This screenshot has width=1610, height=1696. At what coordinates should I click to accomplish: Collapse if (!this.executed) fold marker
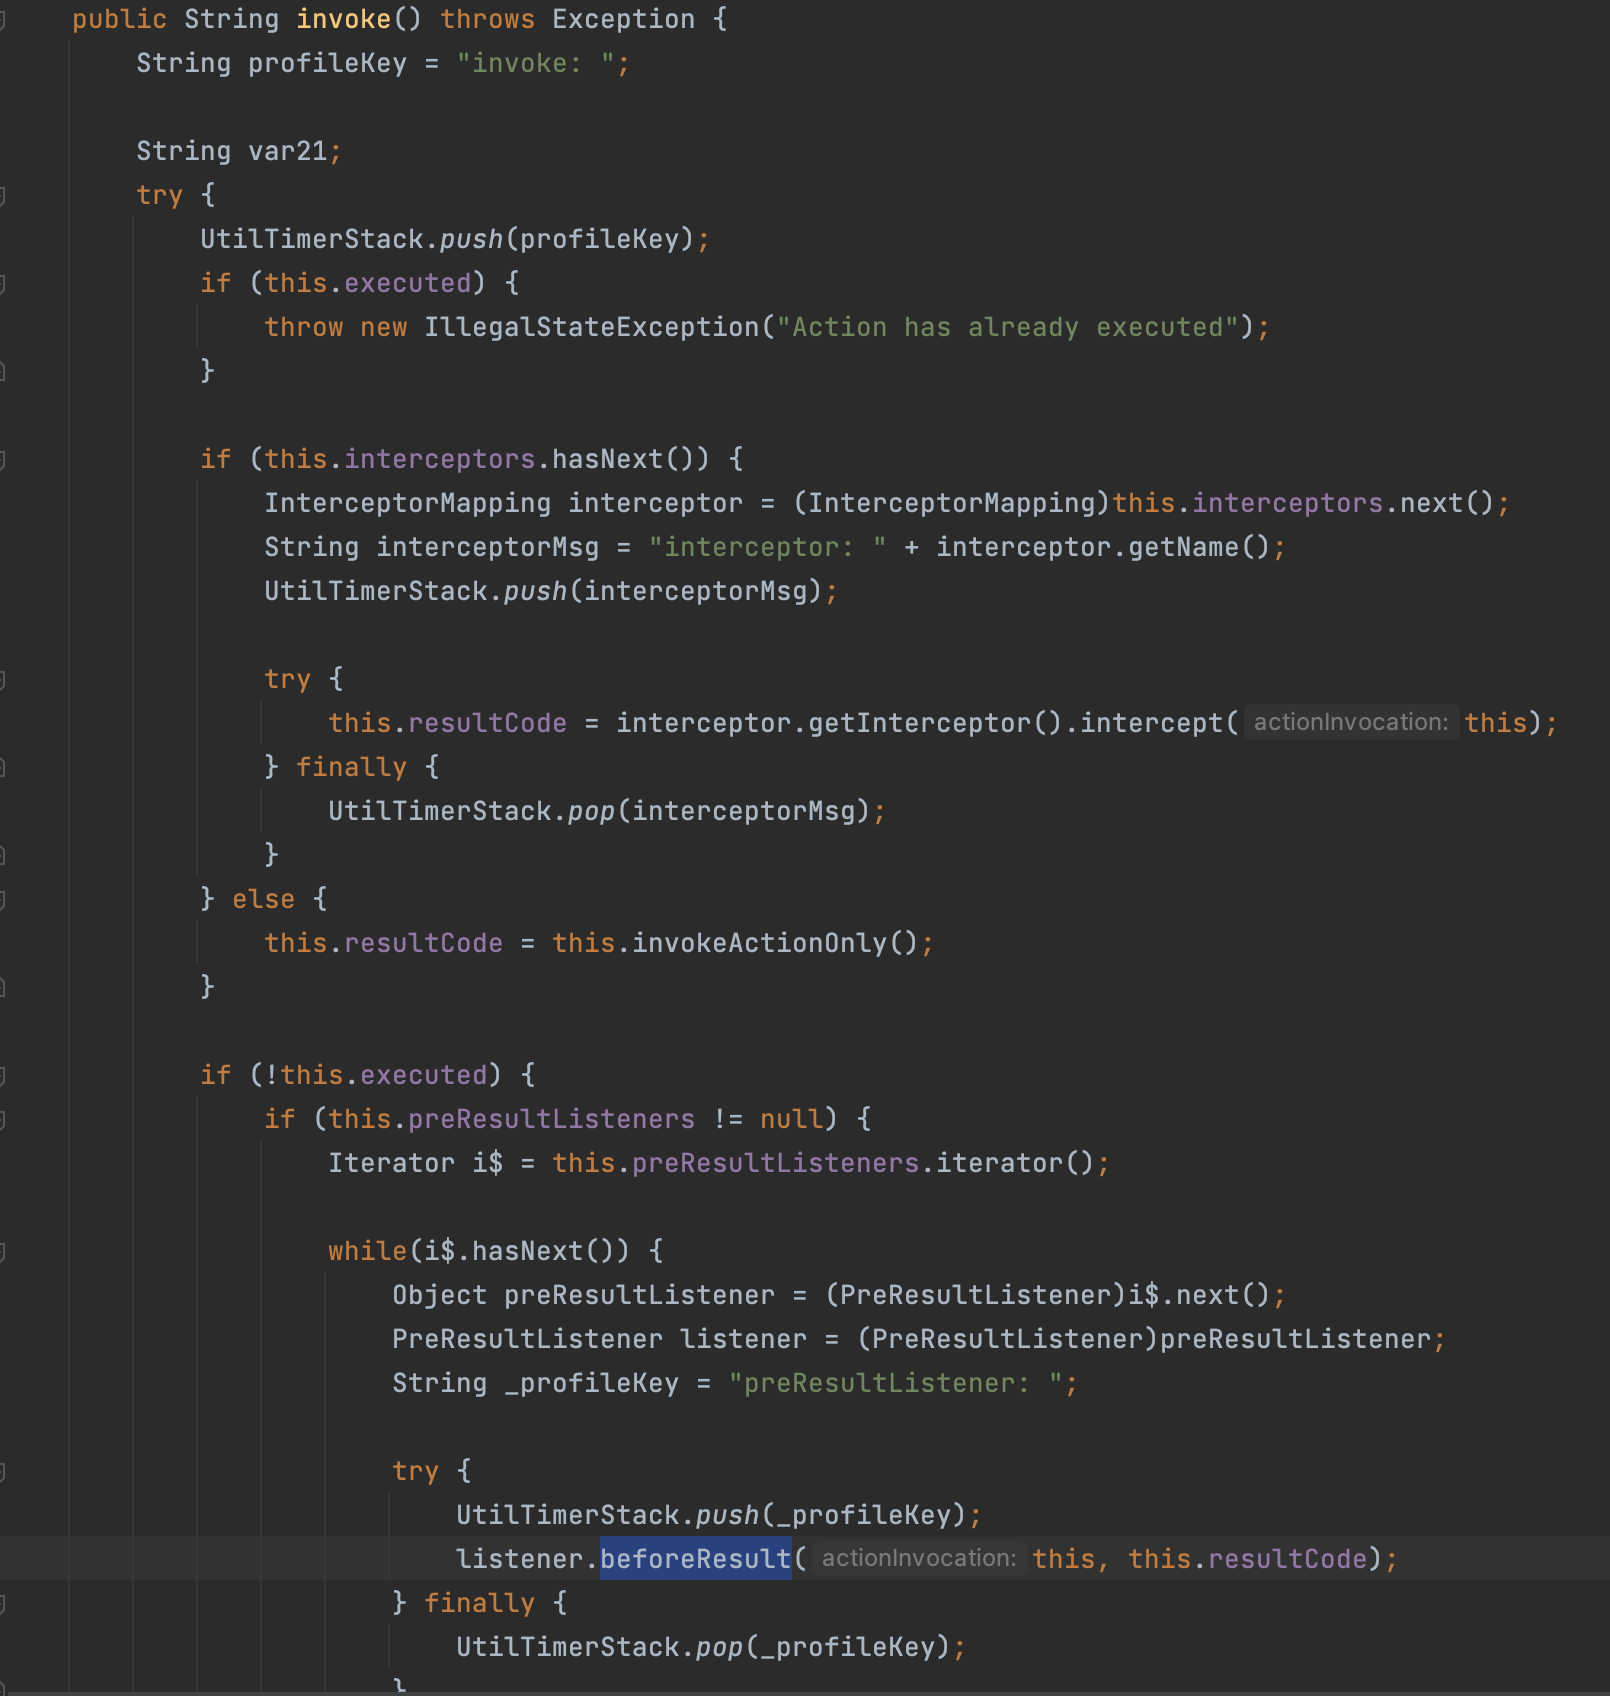[x=3, y=1075]
